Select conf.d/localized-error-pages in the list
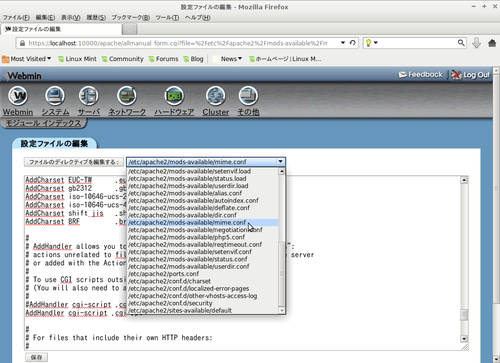The width and height of the screenshot is (500, 363). click(203, 289)
